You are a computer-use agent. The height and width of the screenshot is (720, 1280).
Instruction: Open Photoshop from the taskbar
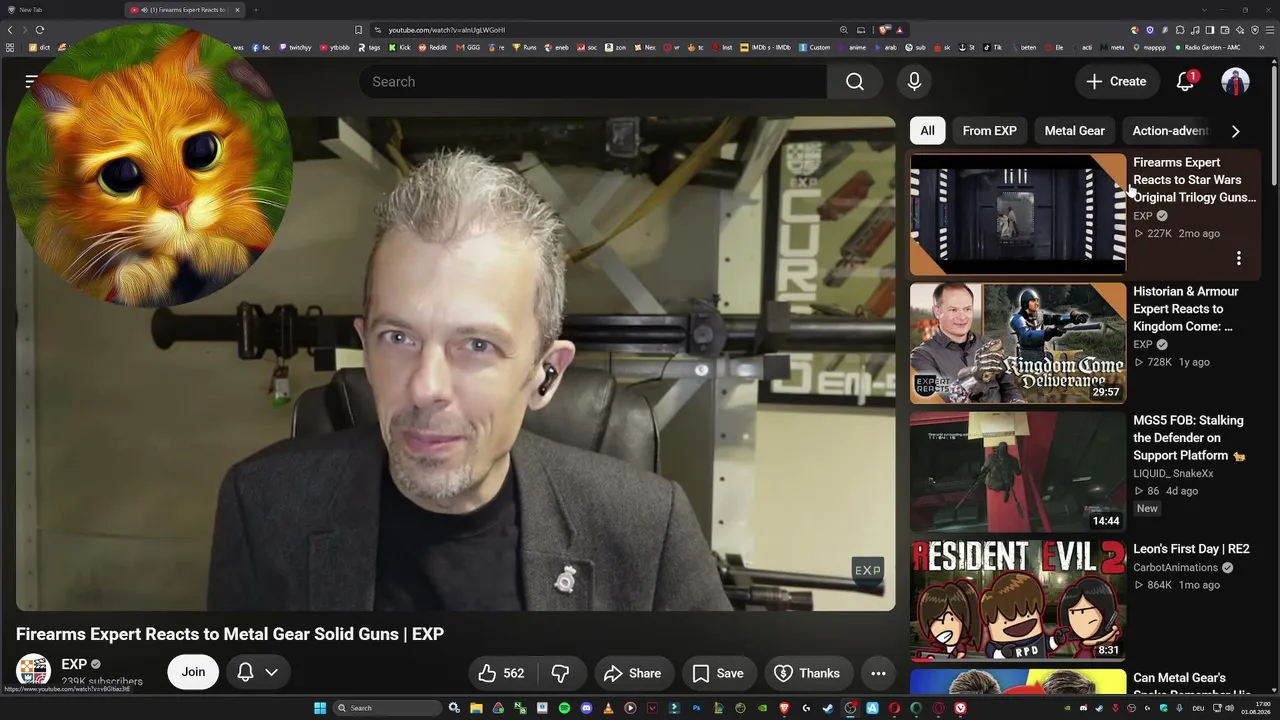click(x=696, y=708)
